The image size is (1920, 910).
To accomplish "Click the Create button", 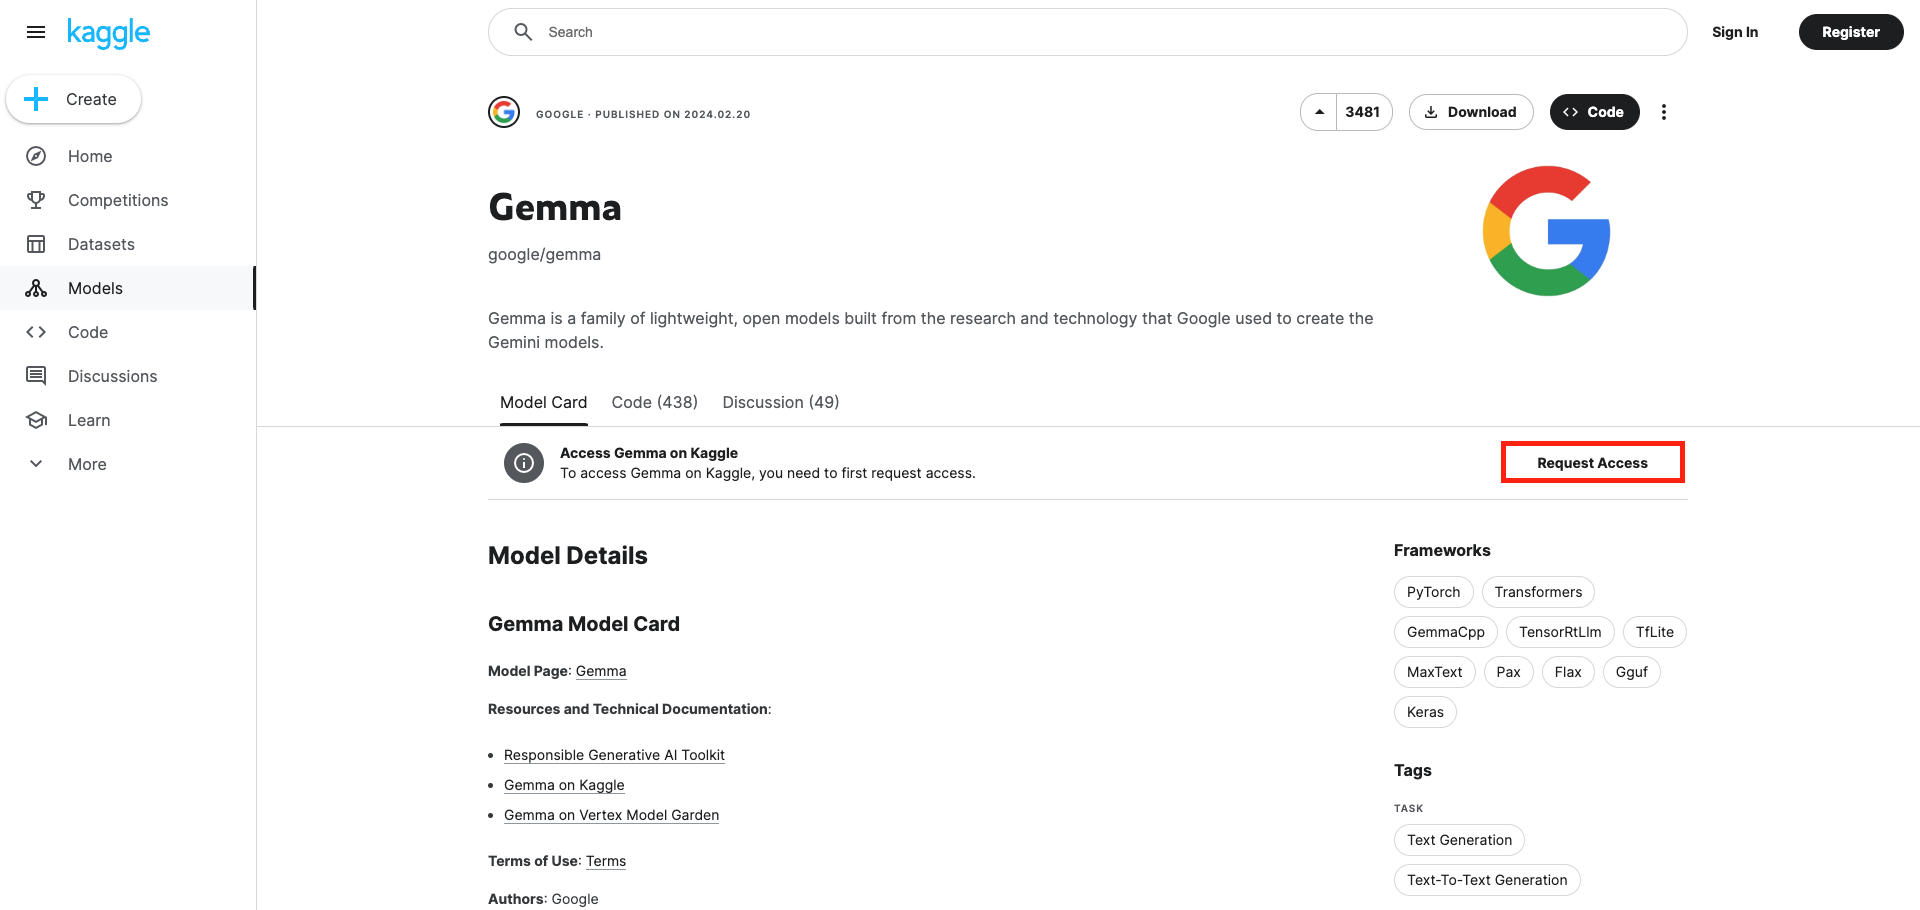I will click(73, 99).
